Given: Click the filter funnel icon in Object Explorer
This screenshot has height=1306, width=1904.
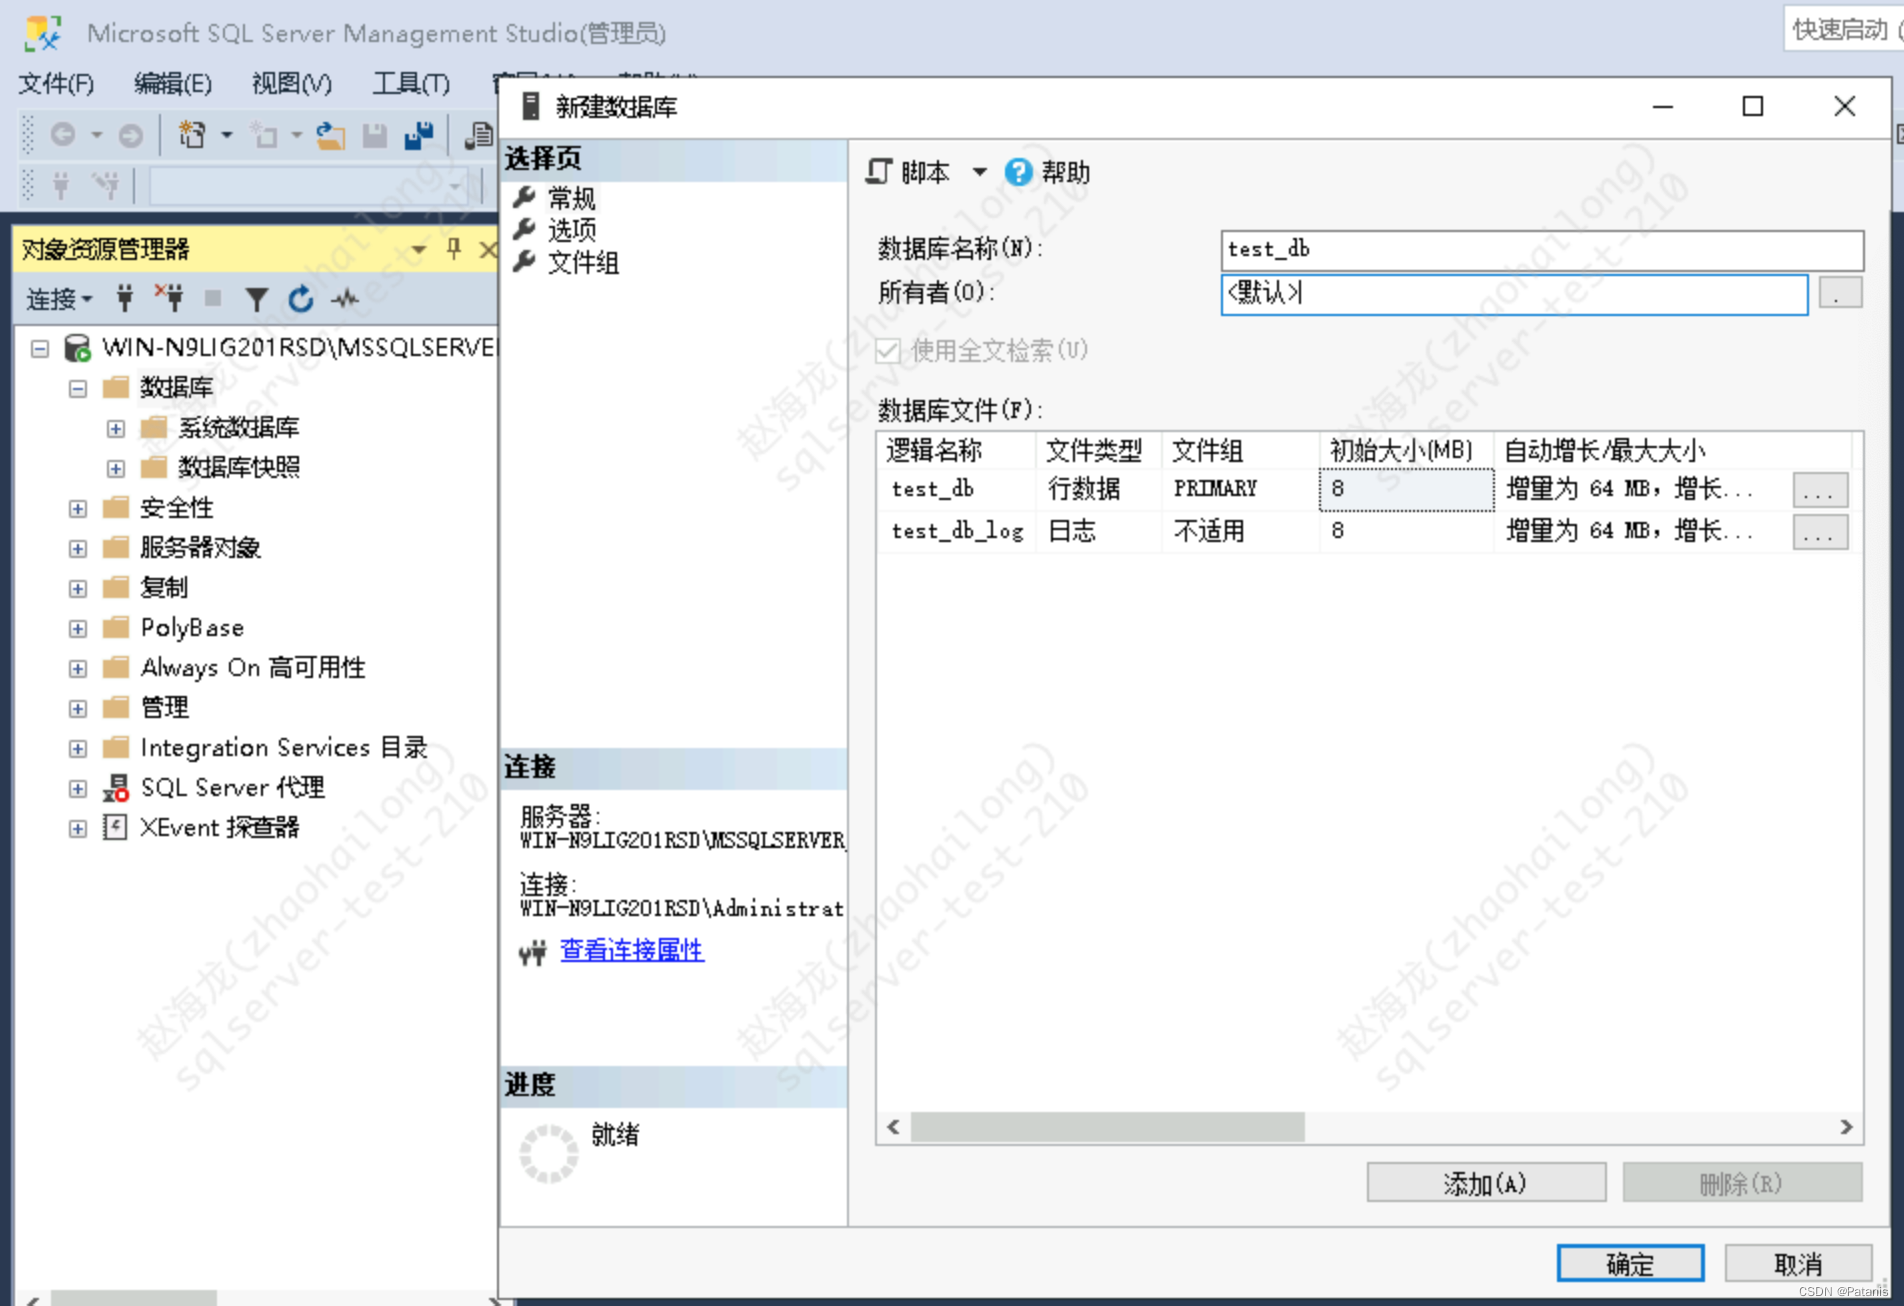Looking at the screenshot, I should tap(256, 298).
